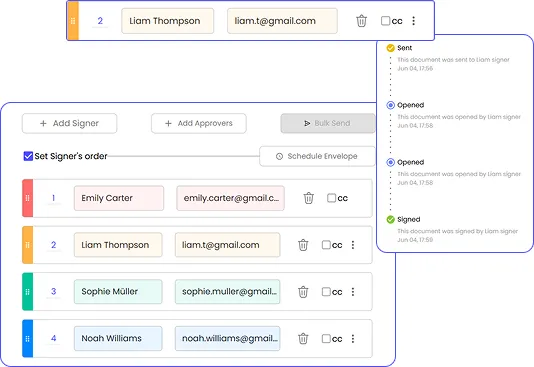Image resolution: width=534 pixels, height=367 pixels.
Task: Open more options for Sophie Müller
Action: 353,292
